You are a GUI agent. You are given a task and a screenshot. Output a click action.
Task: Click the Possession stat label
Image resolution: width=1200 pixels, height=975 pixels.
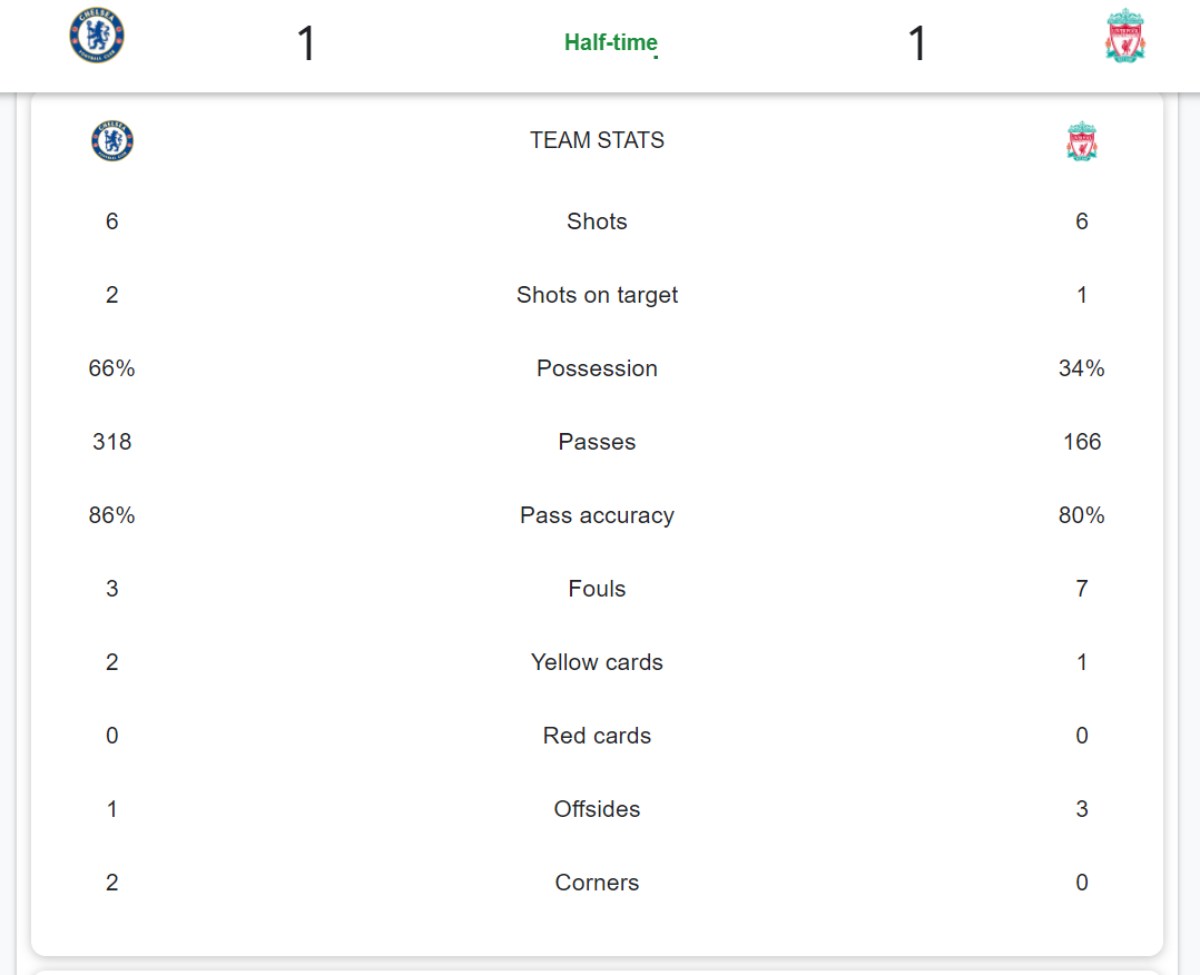point(597,368)
